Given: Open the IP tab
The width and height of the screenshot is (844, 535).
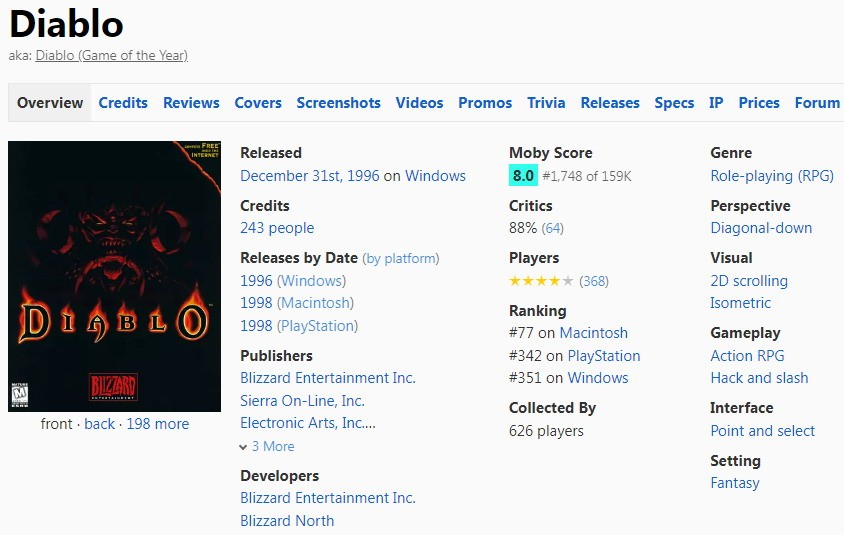Looking at the screenshot, I should point(716,103).
